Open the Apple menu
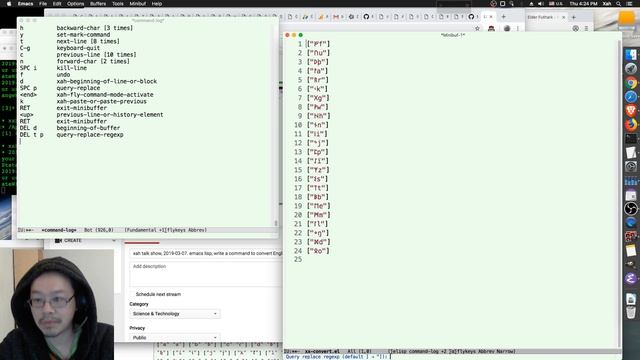Viewport: 640px width, 360px height. tap(9, 4)
